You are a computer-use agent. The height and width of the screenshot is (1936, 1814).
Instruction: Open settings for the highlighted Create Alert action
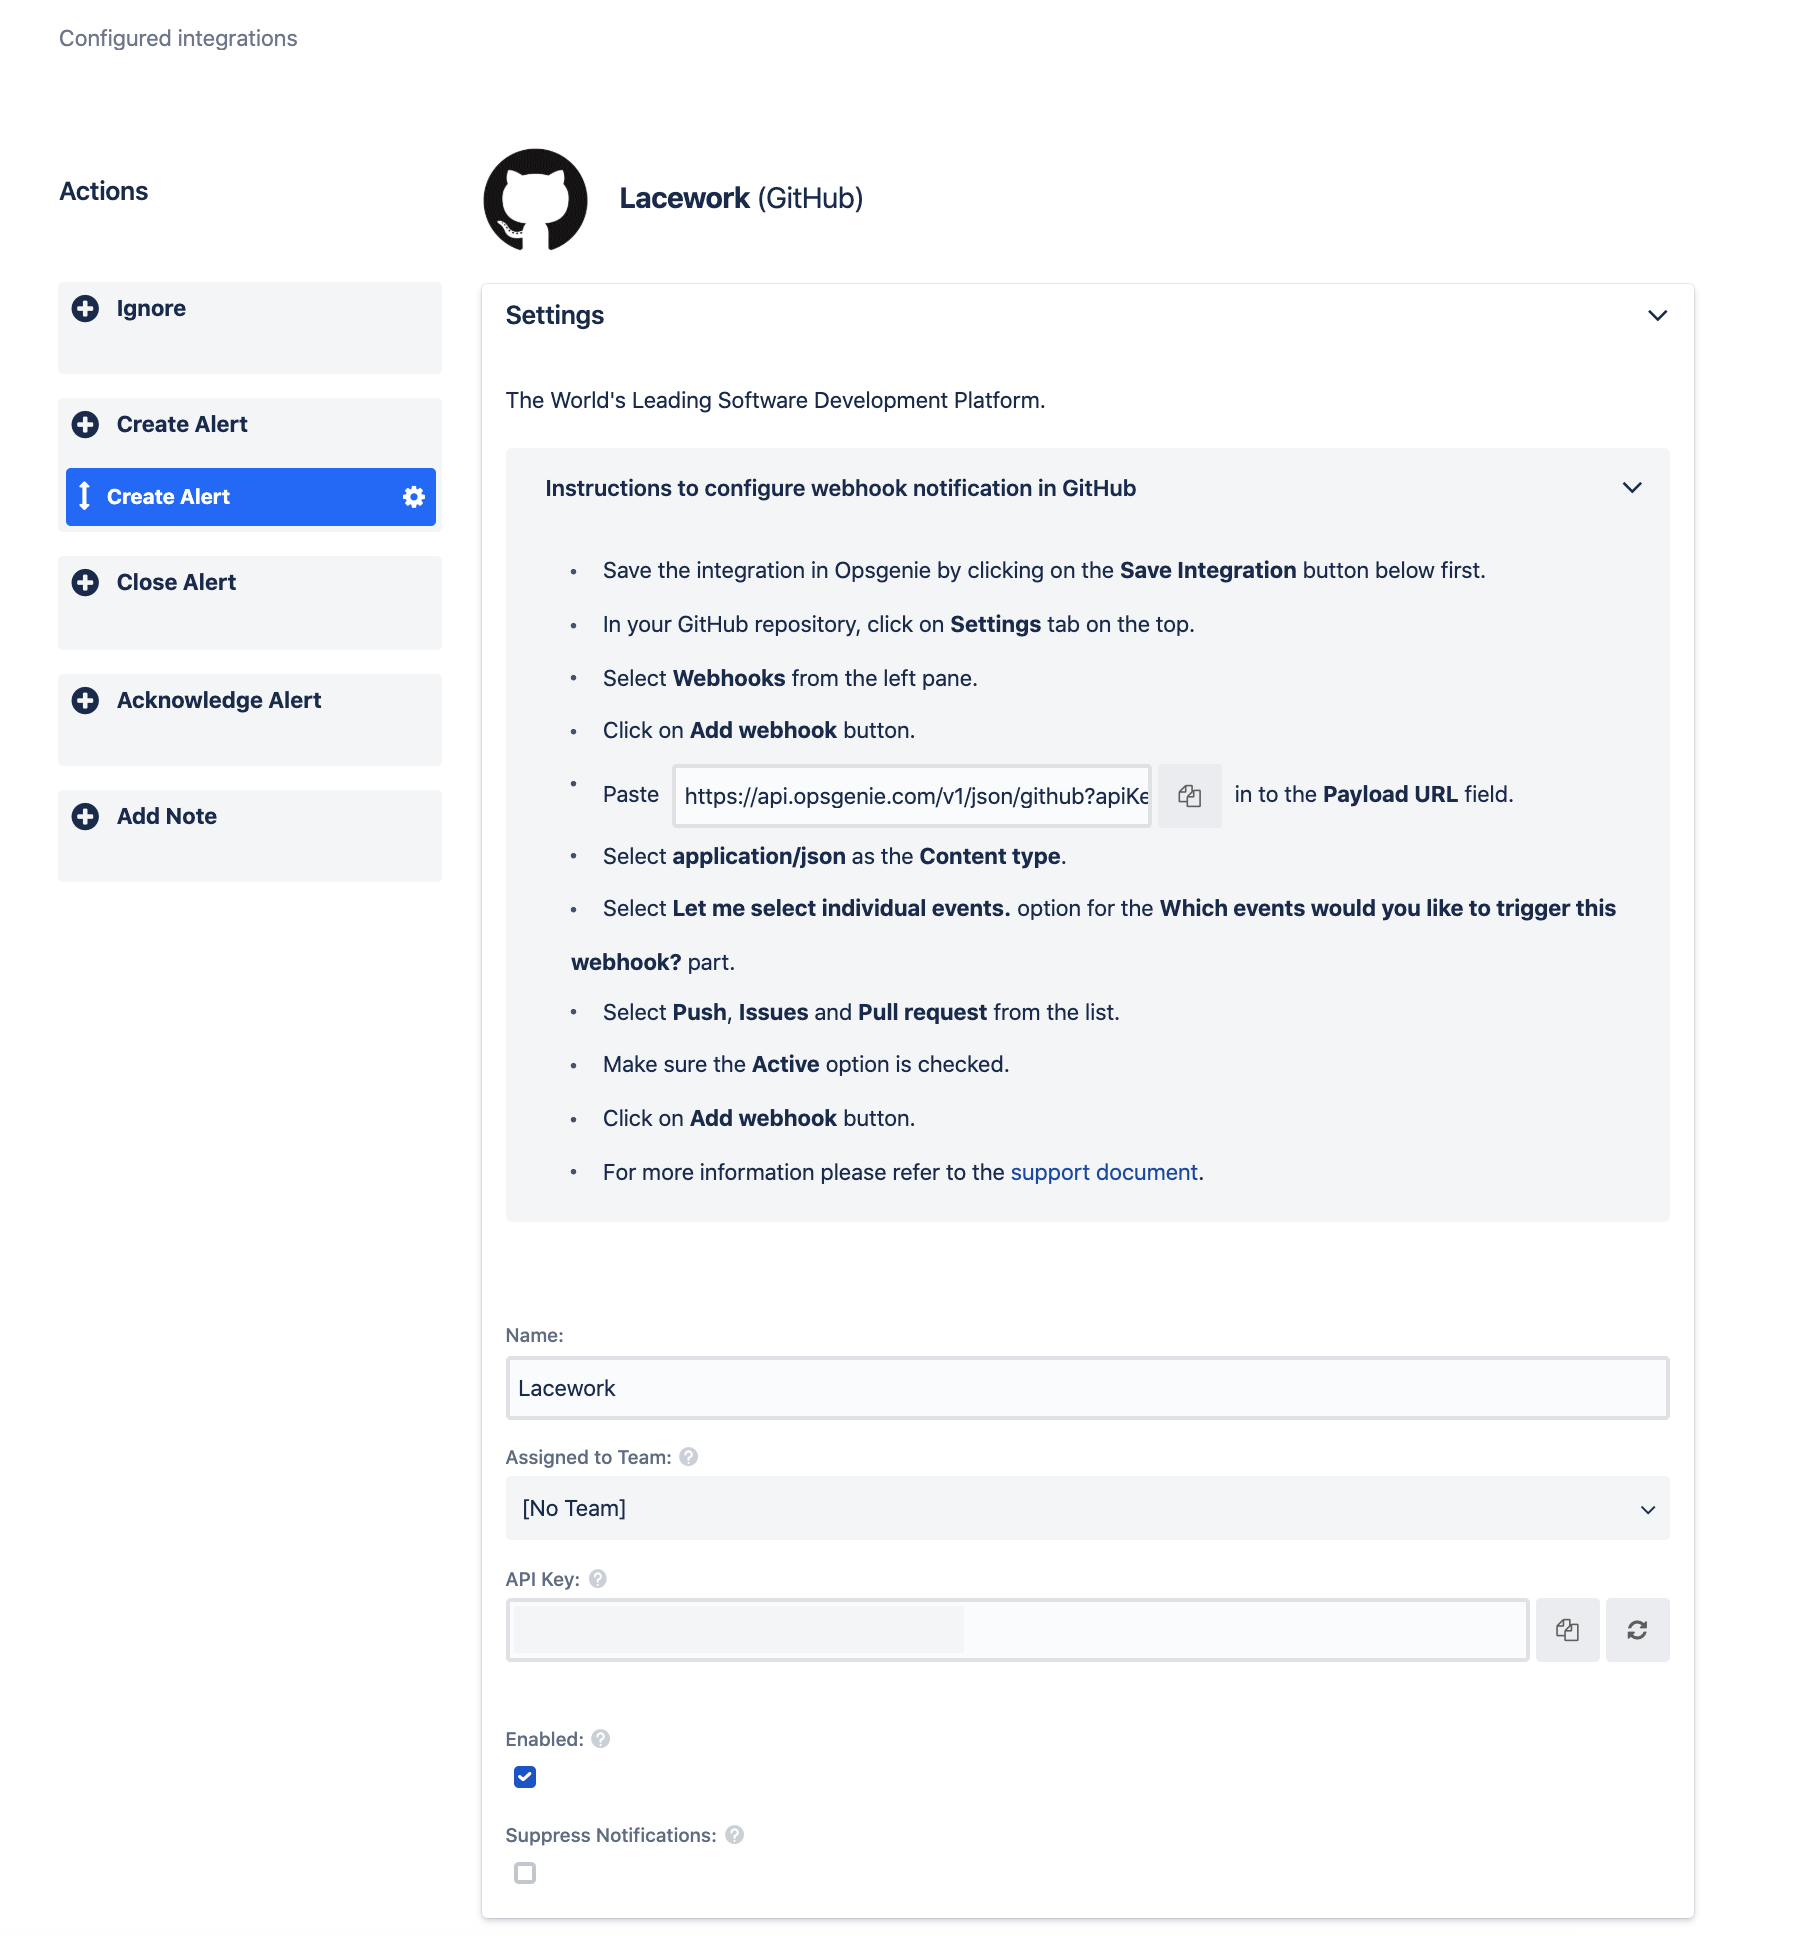pyautogui.click(x=412, y=497)
